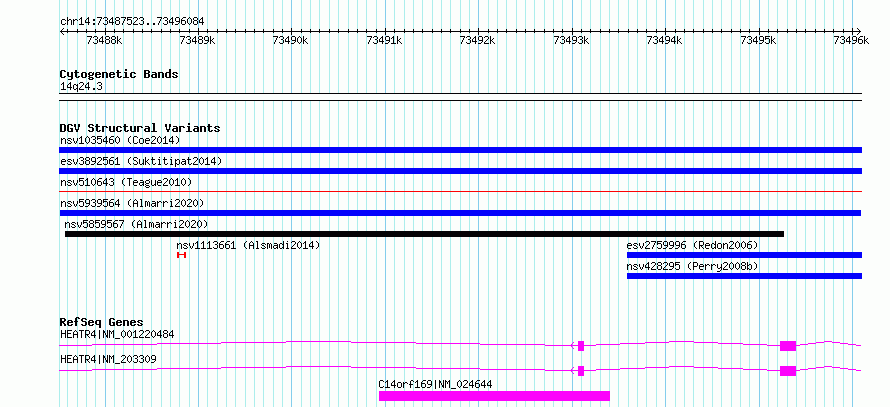
Task: Click the nsv1035460 (Coe2014) variant bar
Action: (x=460, y=150)
